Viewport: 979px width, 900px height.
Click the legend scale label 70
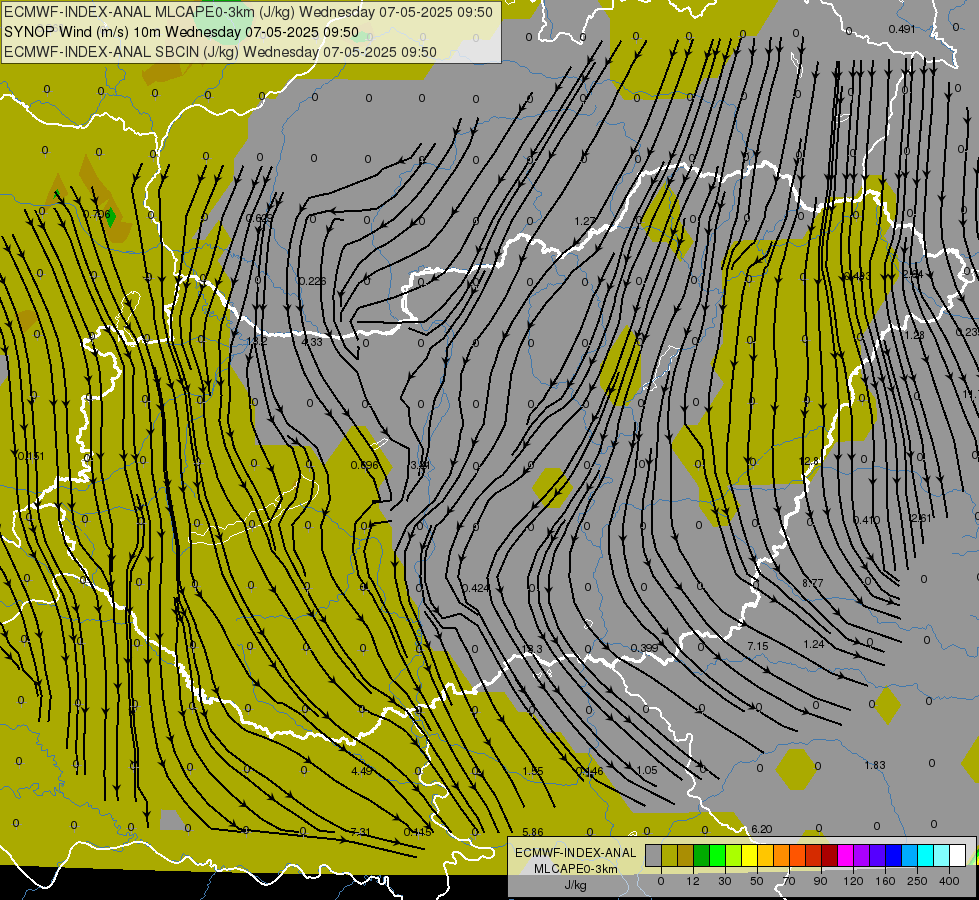tap(789, 881)
